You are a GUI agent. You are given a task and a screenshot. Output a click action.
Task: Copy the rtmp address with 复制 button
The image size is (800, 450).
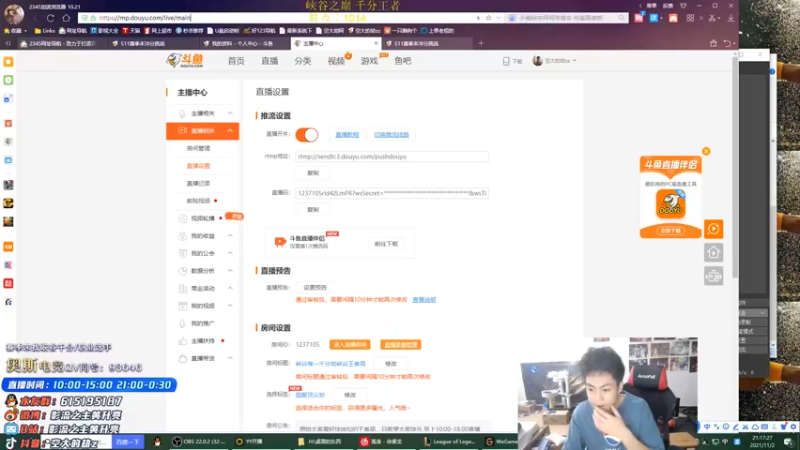313,173
